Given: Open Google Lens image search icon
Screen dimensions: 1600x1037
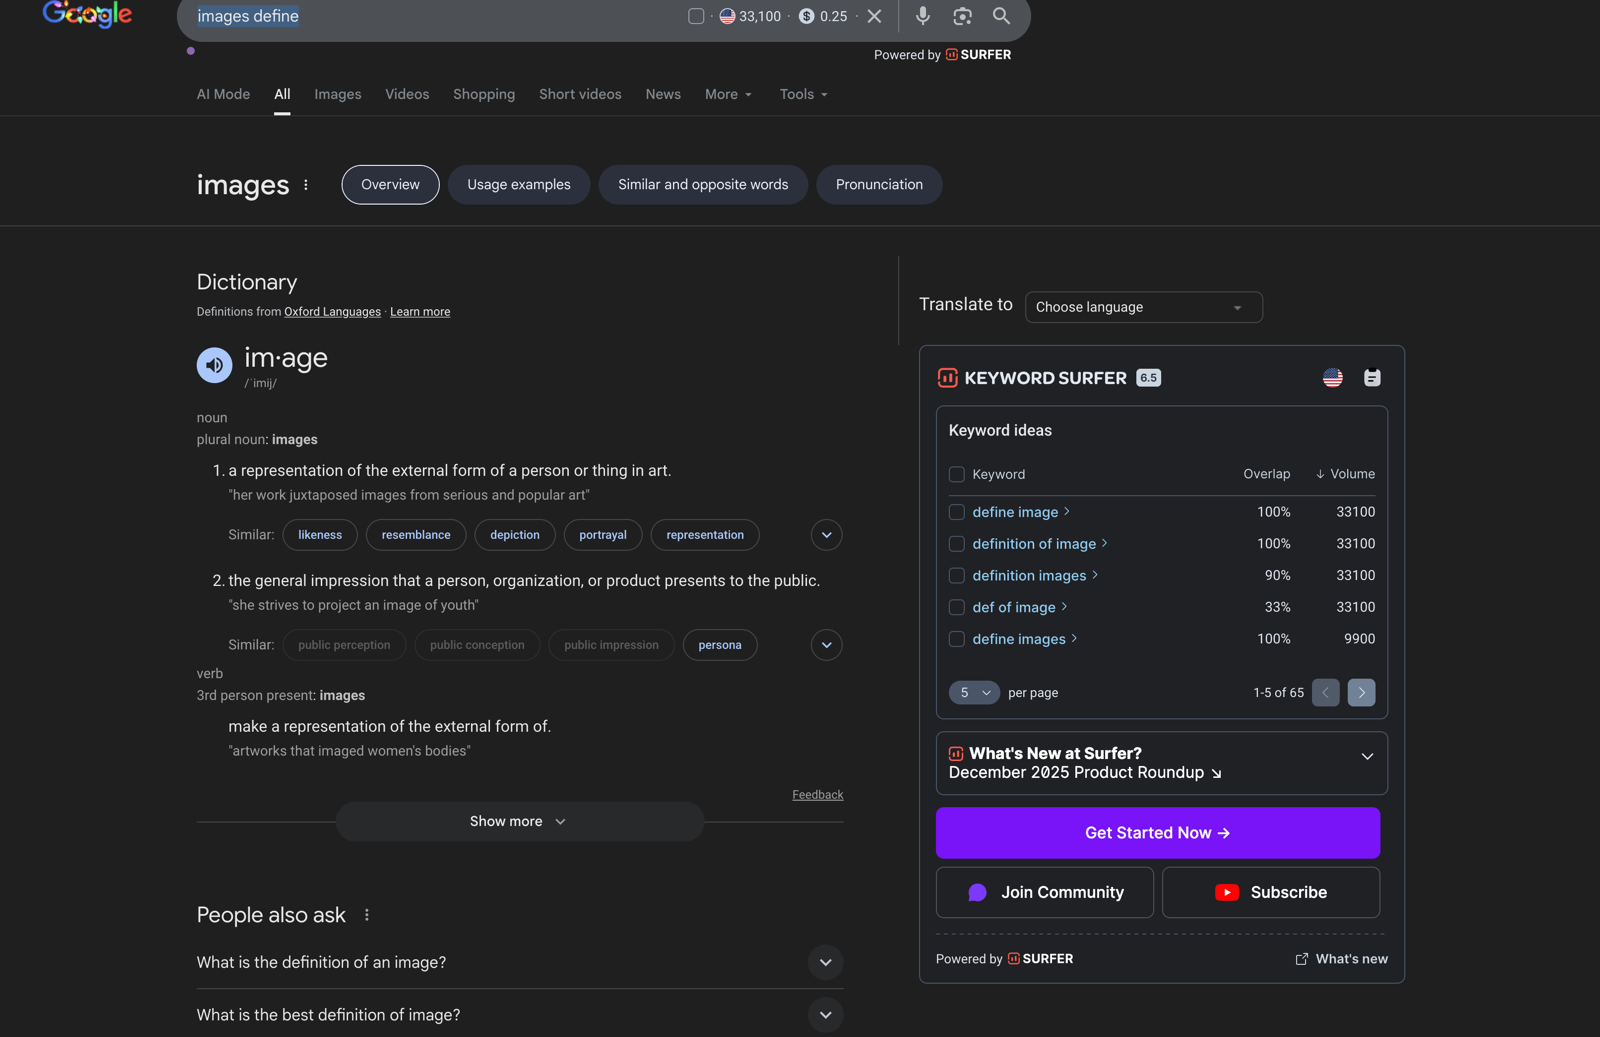Looking at the screenshot, I should coord(962,16).
